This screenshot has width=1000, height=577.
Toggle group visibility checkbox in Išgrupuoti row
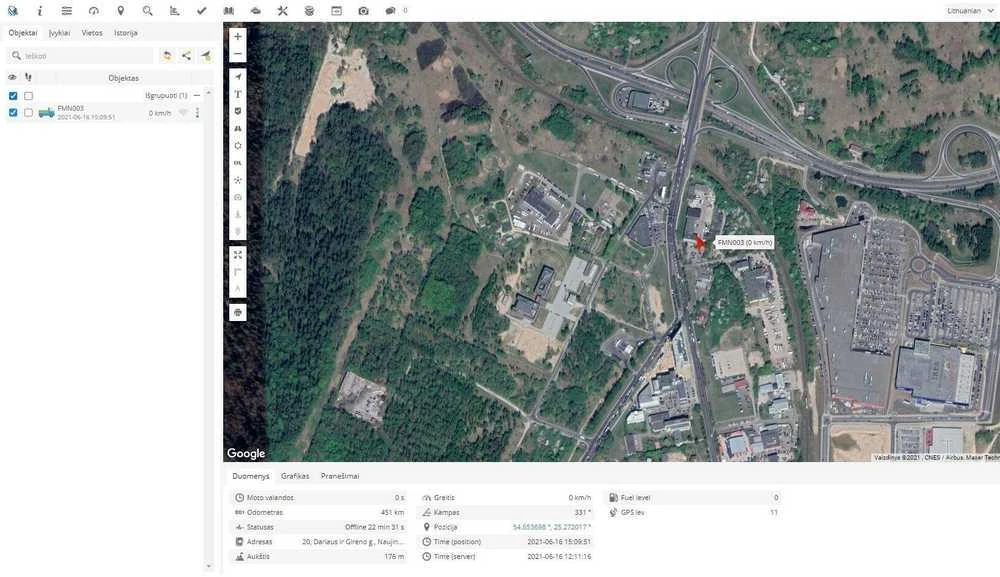13,96
